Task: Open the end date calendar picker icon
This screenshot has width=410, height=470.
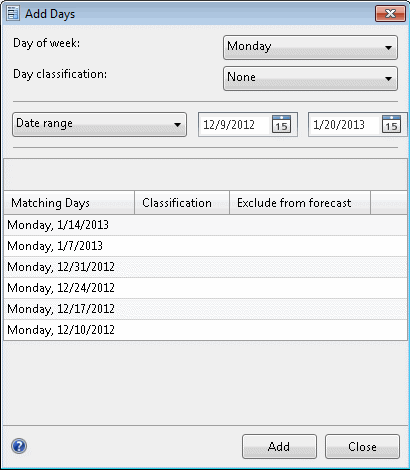Action: point(391,124)
